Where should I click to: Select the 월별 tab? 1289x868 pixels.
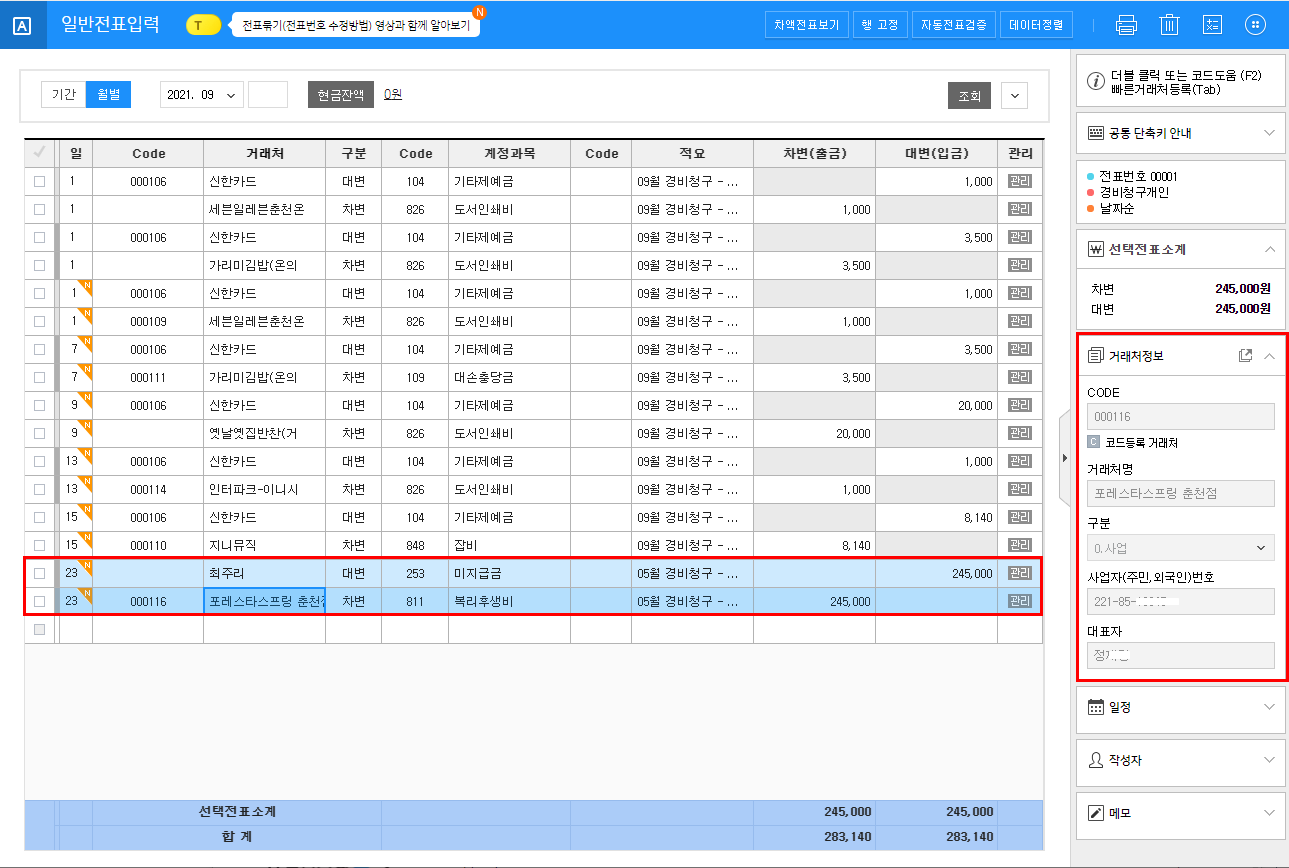pyautogui.click(x=108, y=95)
